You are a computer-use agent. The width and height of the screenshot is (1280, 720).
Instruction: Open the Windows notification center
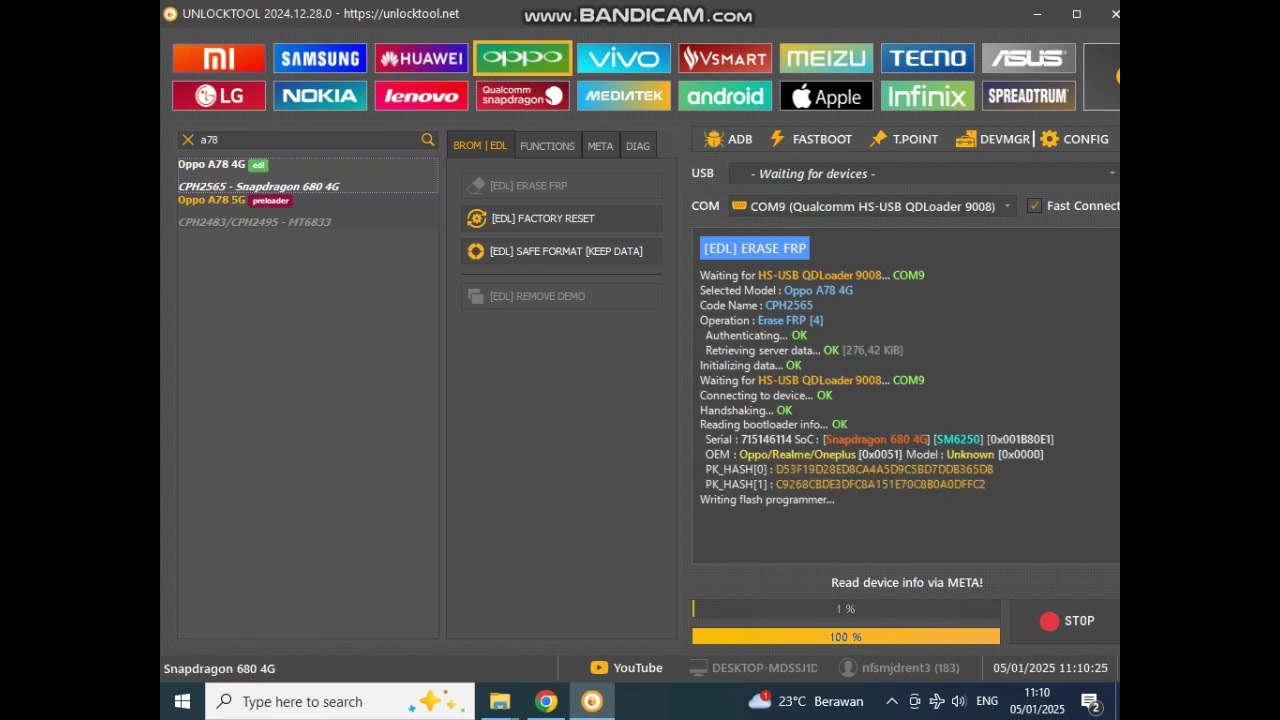coord(1091,703)
